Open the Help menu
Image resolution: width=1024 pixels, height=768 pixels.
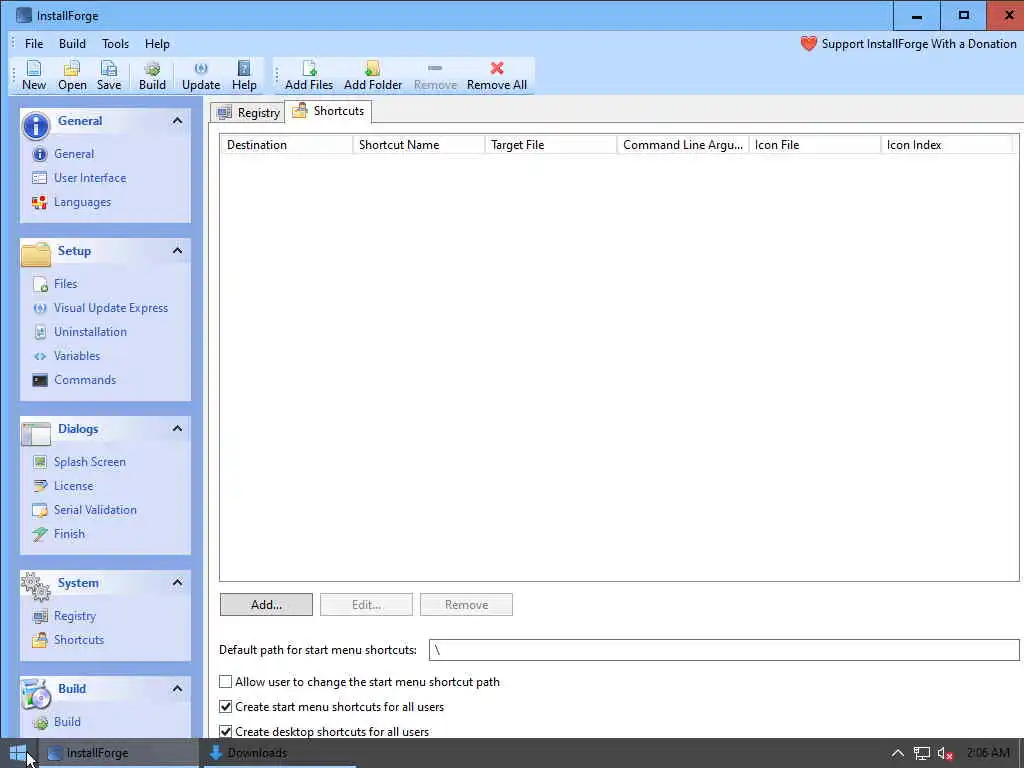(x=157, y=44)
